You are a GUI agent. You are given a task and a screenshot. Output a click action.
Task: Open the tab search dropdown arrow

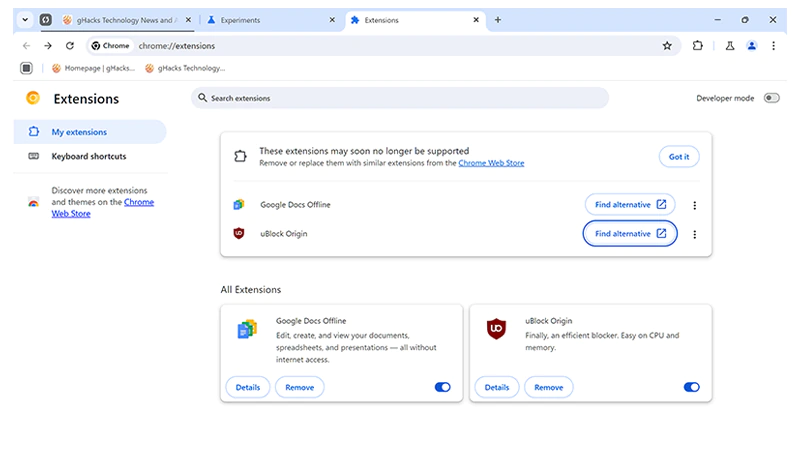(24, 20)
